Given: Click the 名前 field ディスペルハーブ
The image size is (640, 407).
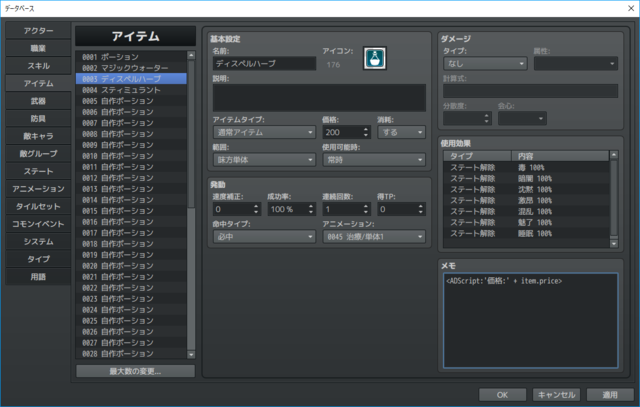Looking at the screenshot, I should pos(264,64).
